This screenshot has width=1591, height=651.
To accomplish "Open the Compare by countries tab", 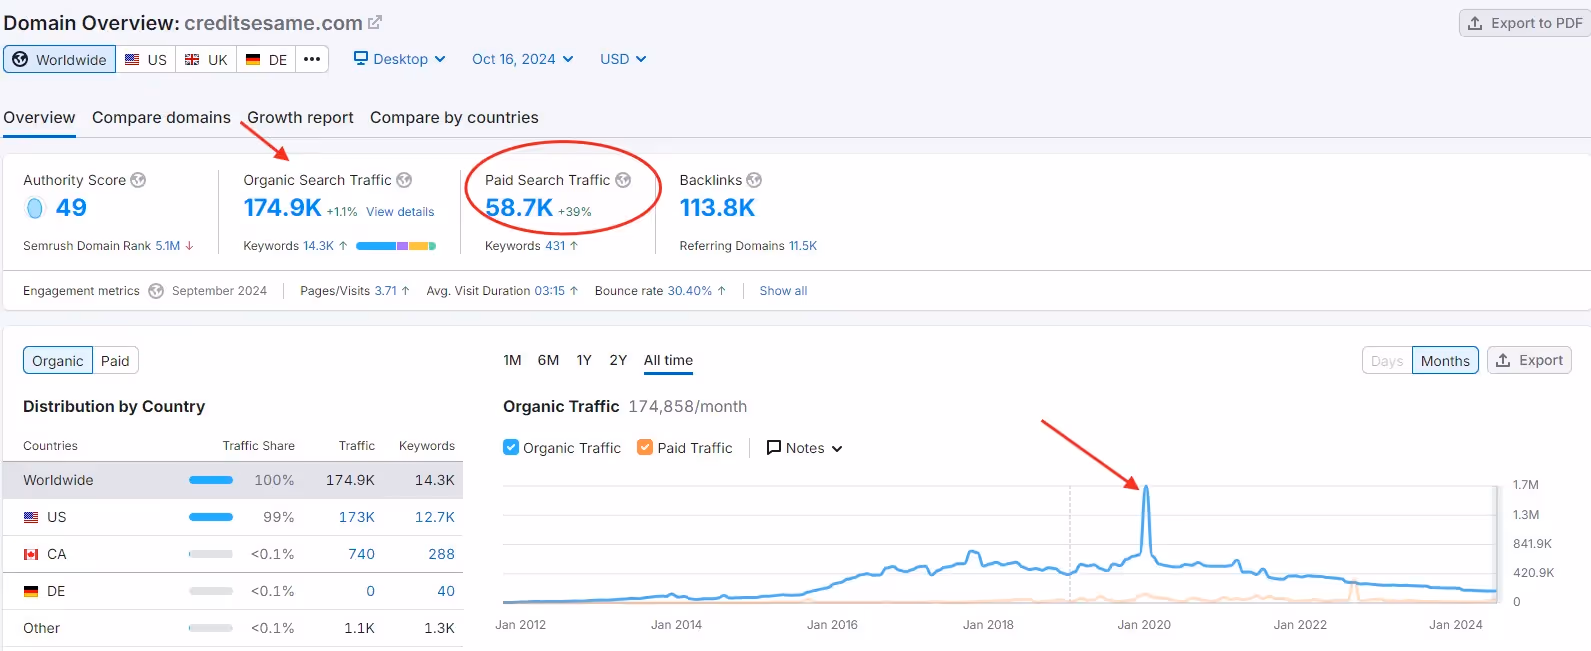I will point(454,117).
